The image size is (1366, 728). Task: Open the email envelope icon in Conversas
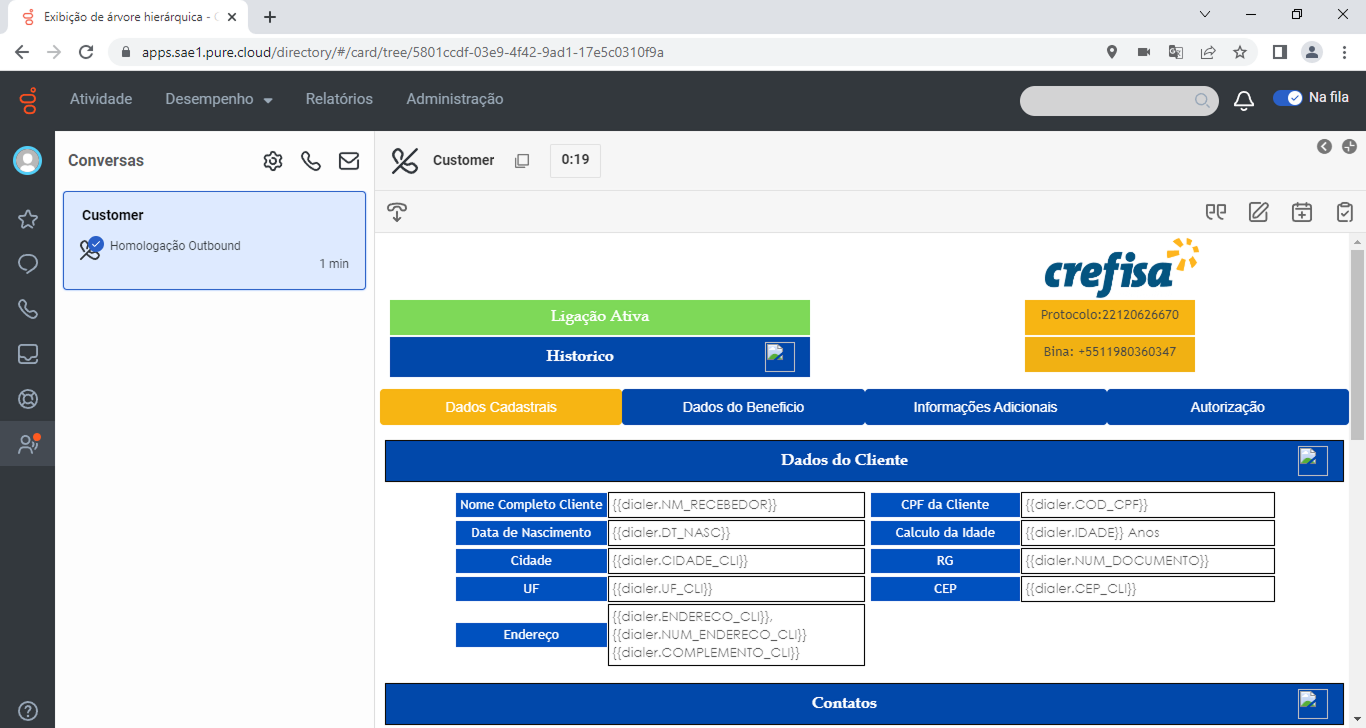(x=348, y=161)
